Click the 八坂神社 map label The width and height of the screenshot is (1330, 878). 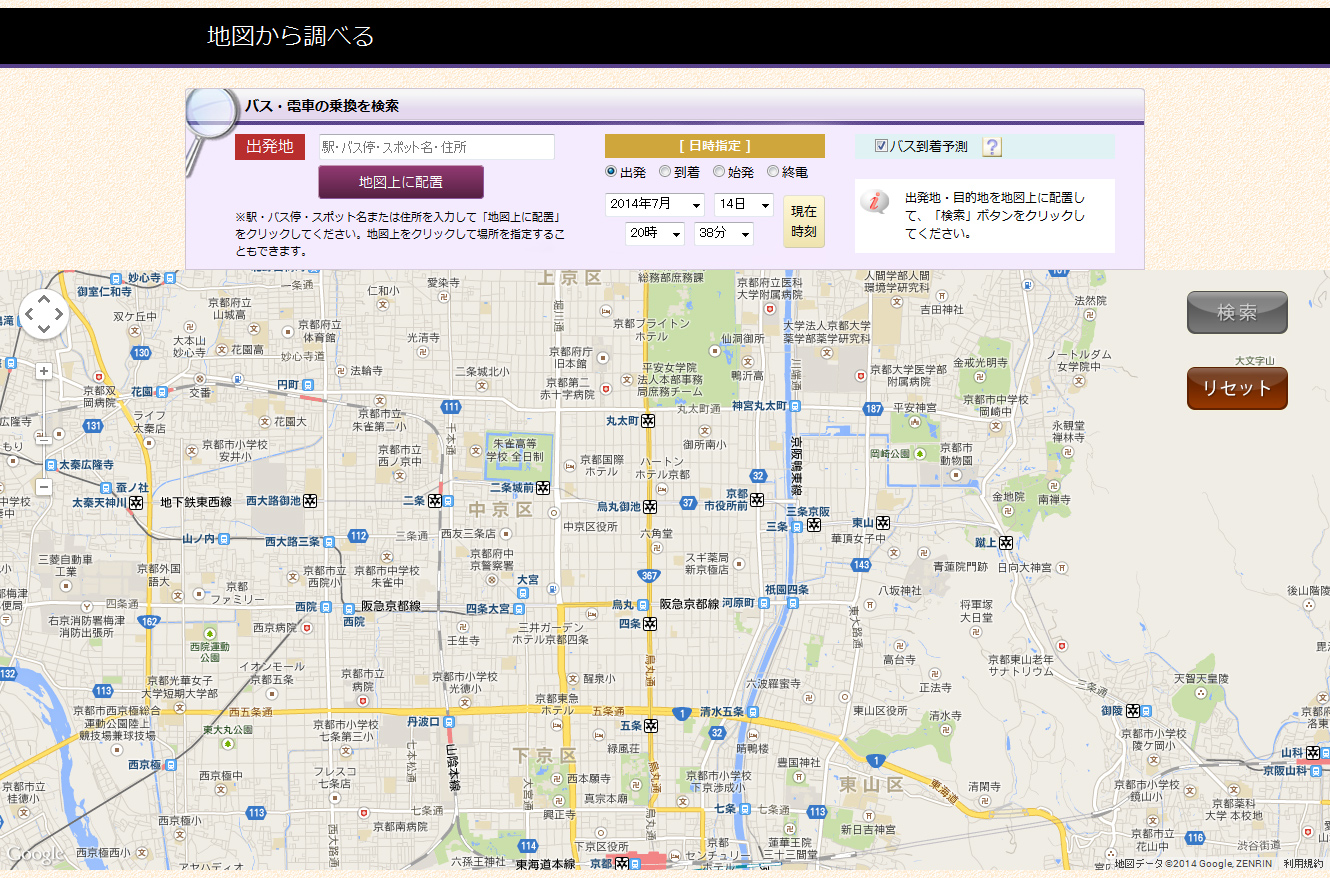(x=899, y=591)
